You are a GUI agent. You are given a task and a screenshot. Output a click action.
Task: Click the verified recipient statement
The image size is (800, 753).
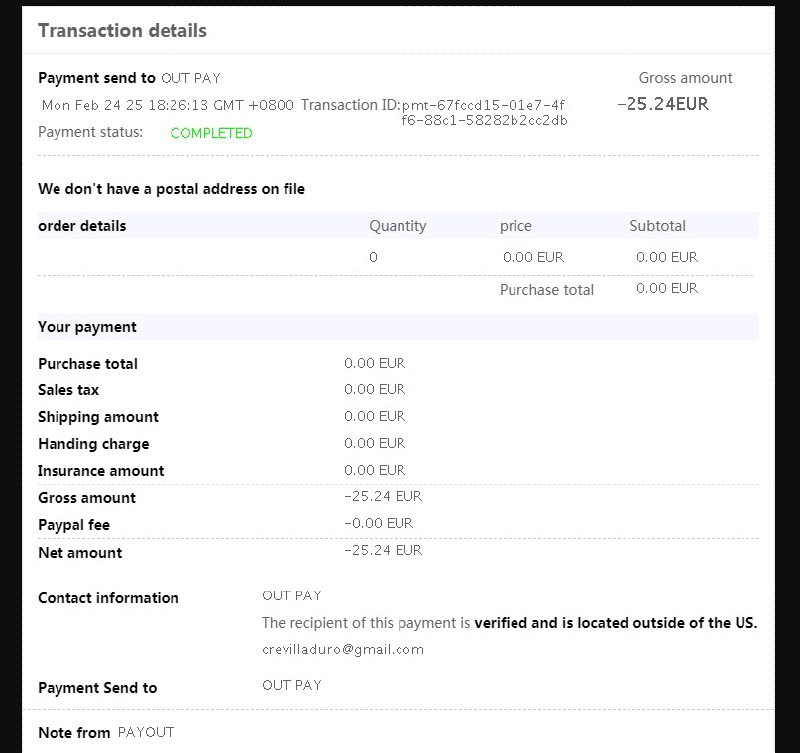coord(509,623)
